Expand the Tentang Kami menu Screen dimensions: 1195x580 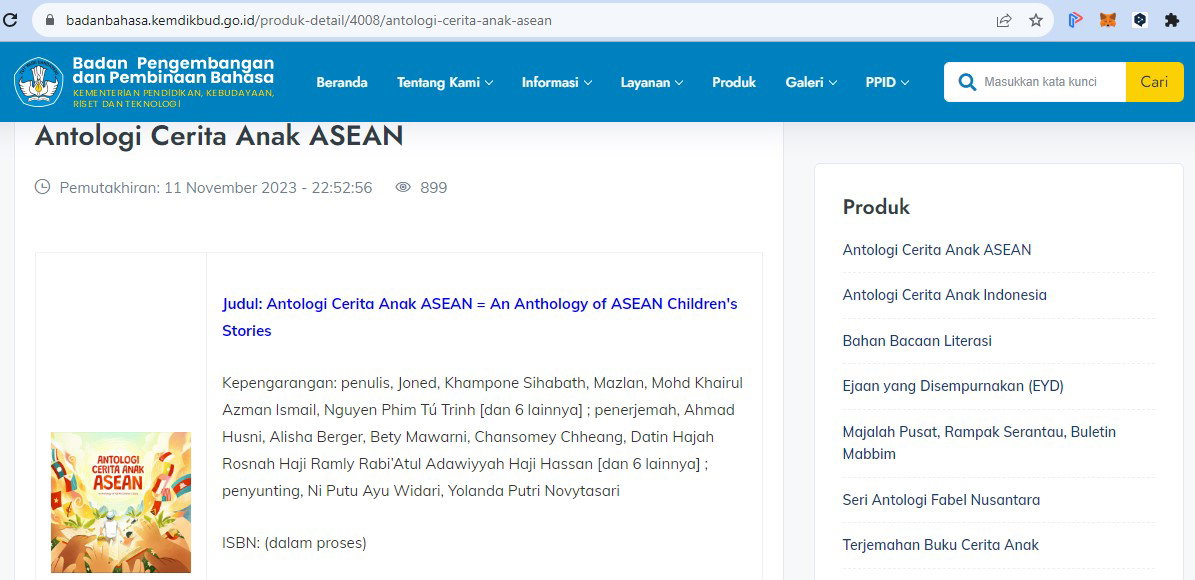click(x=445, y=82)
